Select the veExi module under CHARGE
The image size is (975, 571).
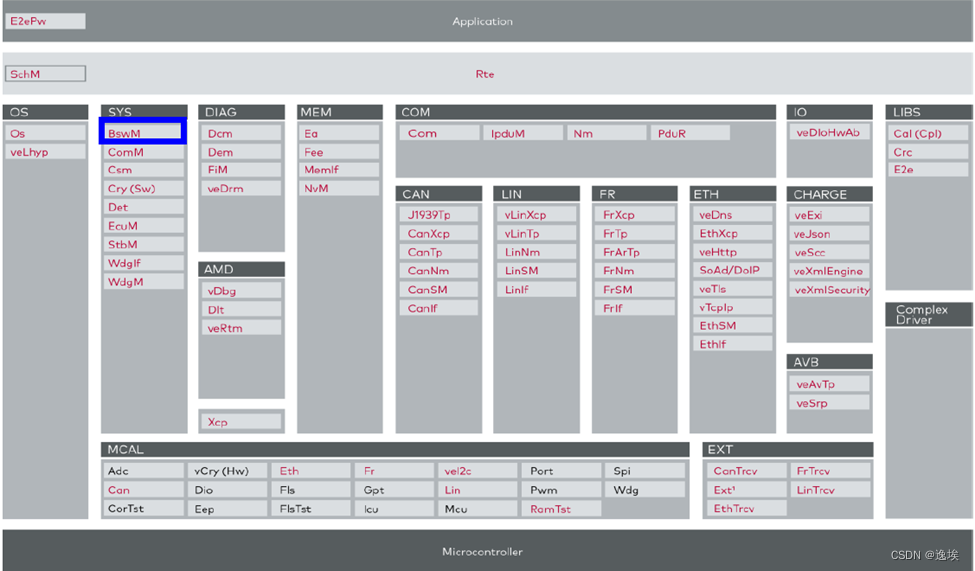(829, 215)
